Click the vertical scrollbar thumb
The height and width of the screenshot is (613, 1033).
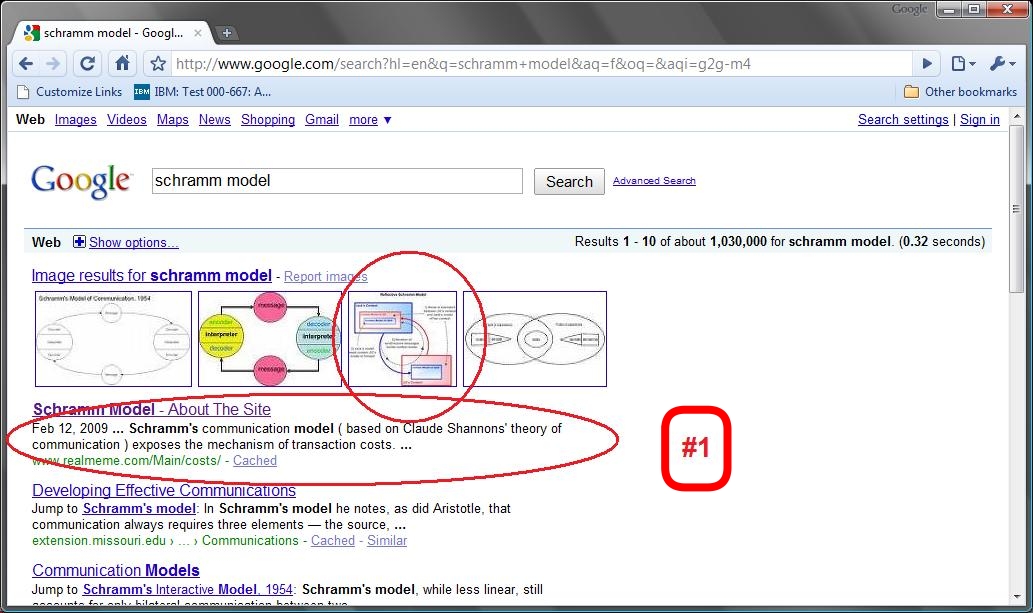(x=1017, y=209)
